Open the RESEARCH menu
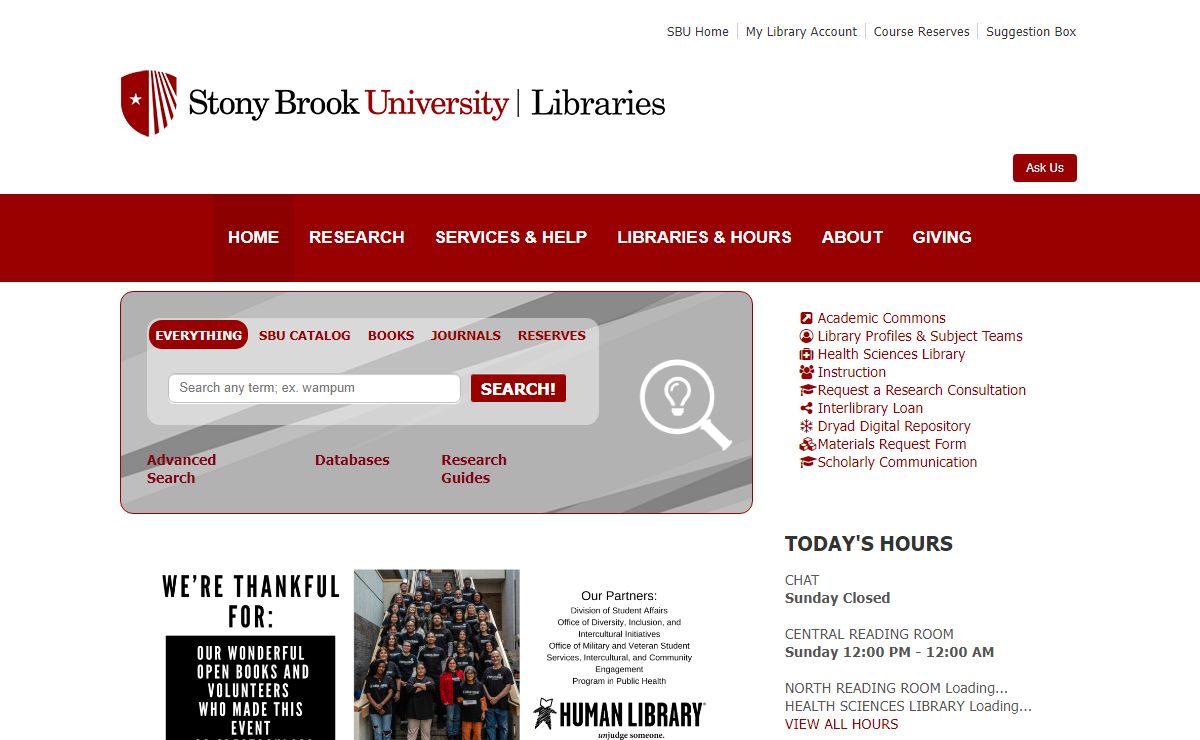 (x=357, y=237)
